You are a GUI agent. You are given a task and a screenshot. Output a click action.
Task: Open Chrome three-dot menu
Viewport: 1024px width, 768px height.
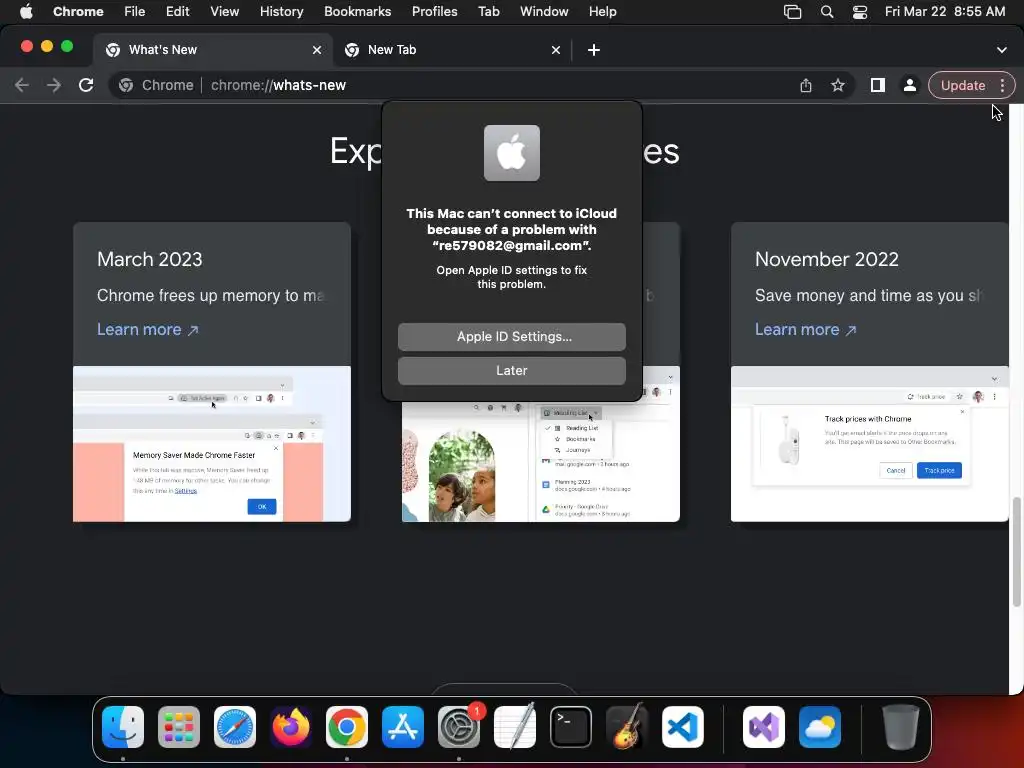click(1002, 85)
